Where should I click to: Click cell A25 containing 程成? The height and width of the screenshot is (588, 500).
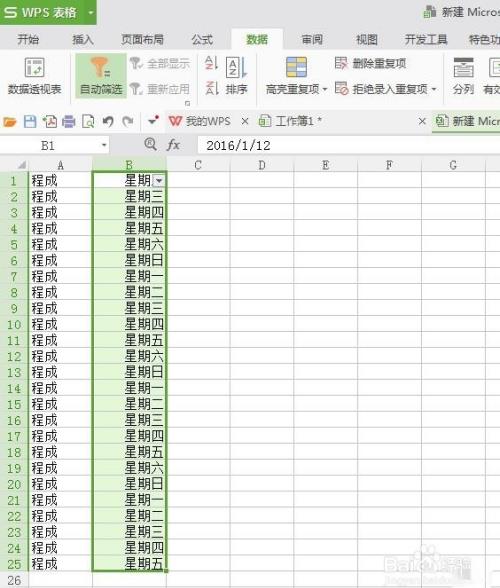tap(60, 564)
